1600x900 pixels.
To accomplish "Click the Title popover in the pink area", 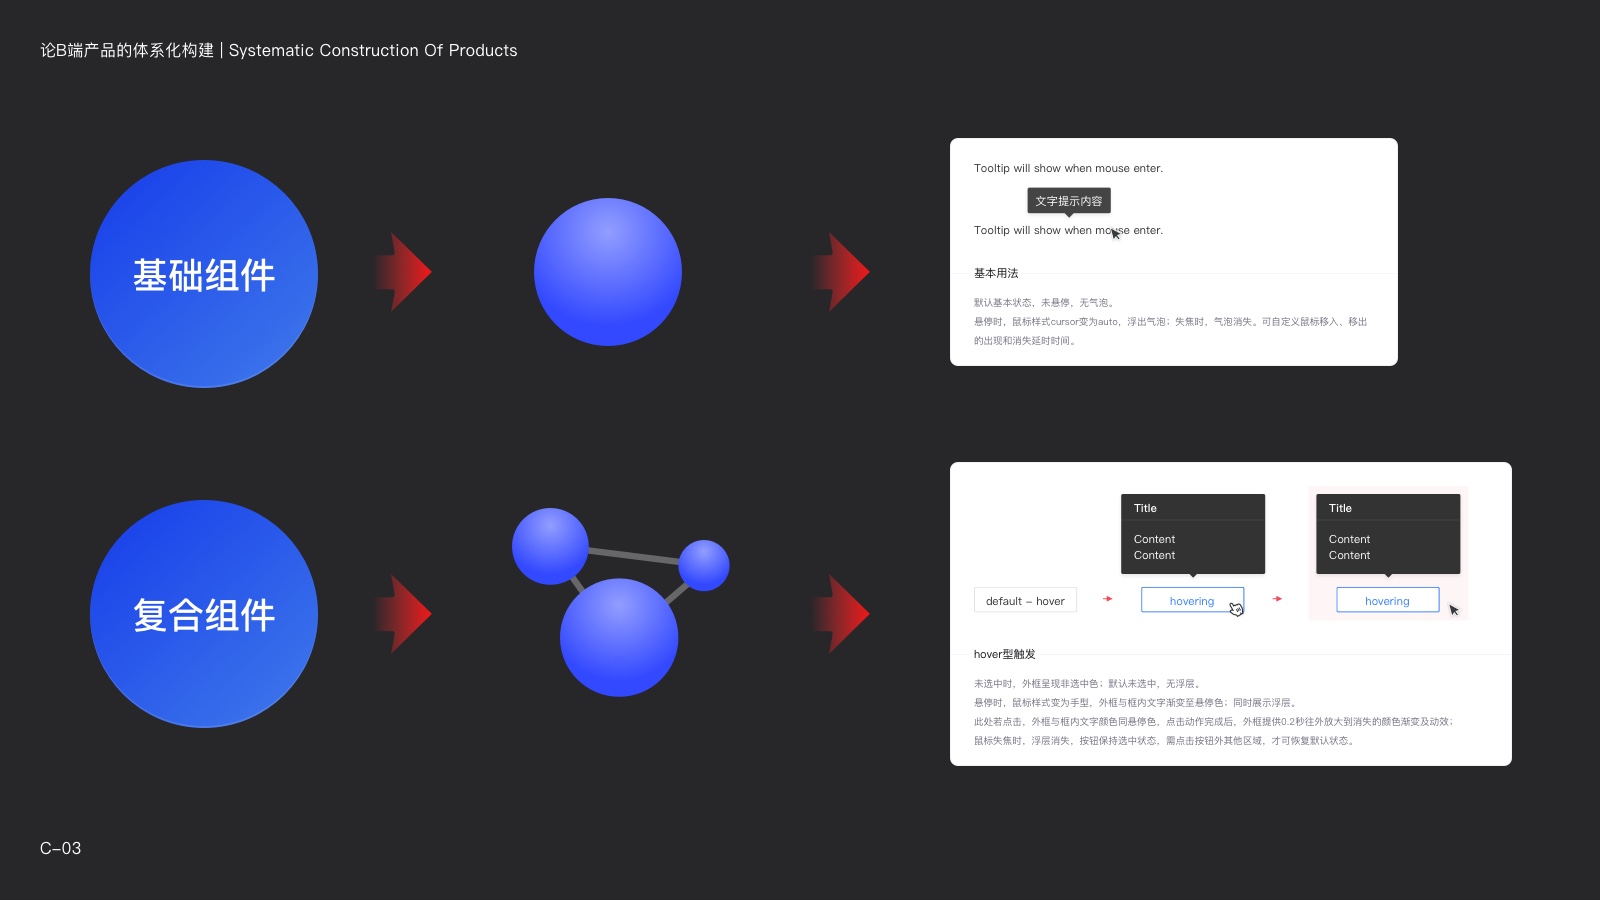I will (1387, 534).
